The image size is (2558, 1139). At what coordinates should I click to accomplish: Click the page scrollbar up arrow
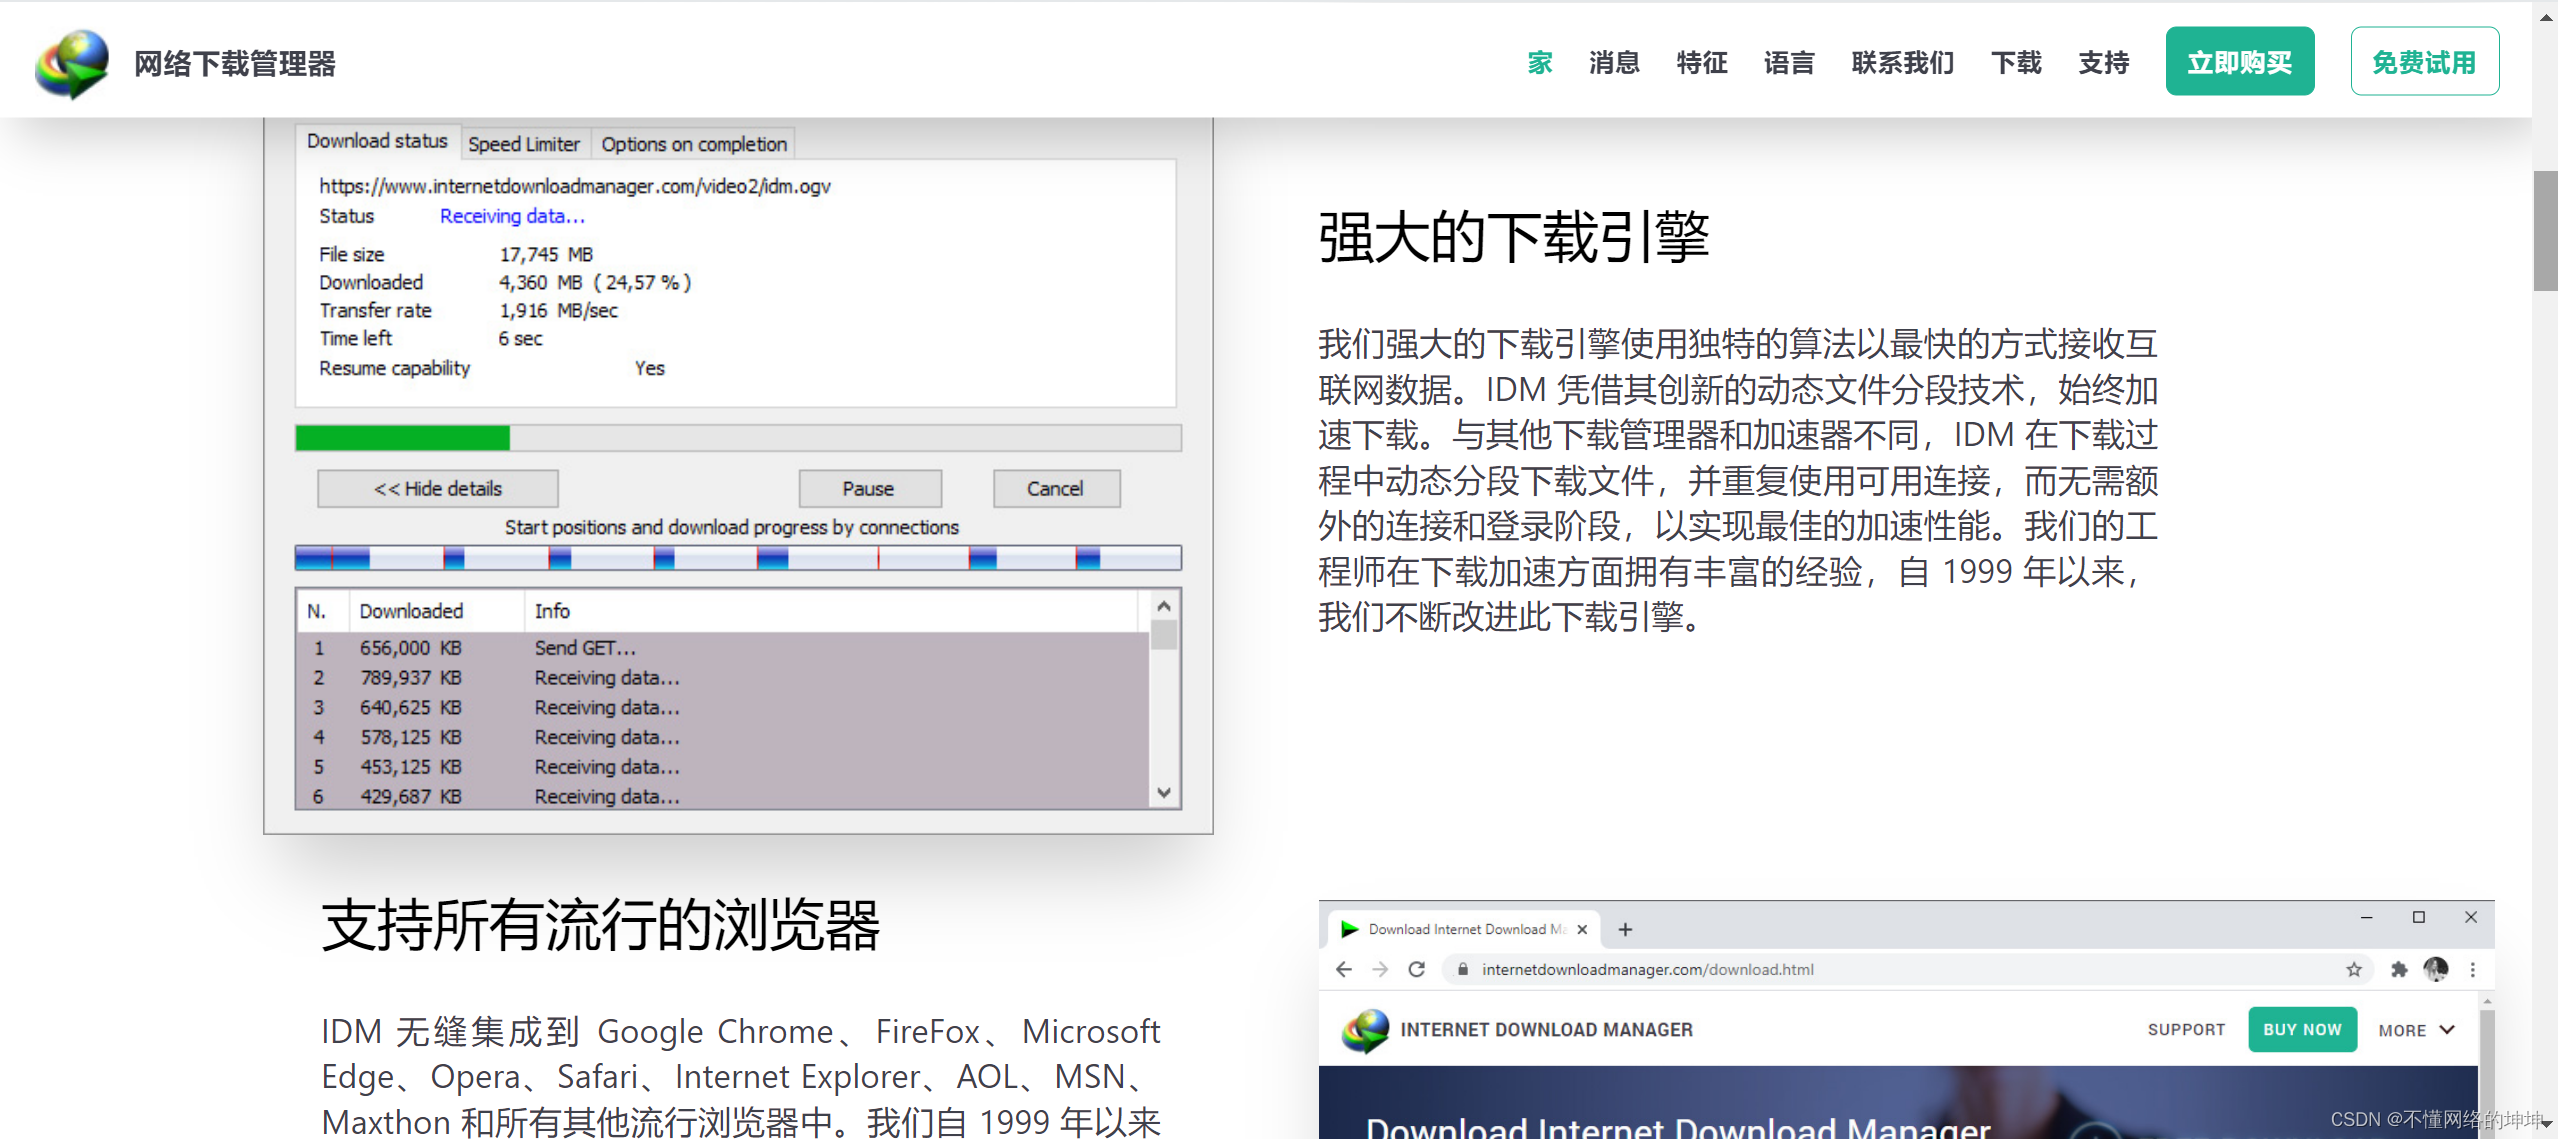(x=2546, y=16)
